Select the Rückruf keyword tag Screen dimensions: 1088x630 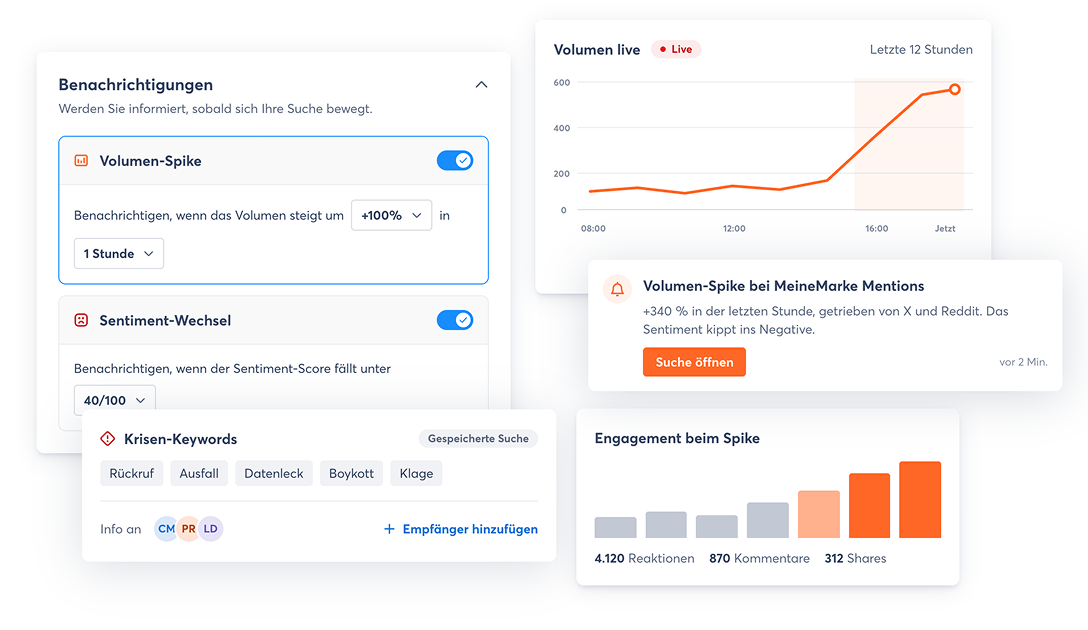coord(132,473)
